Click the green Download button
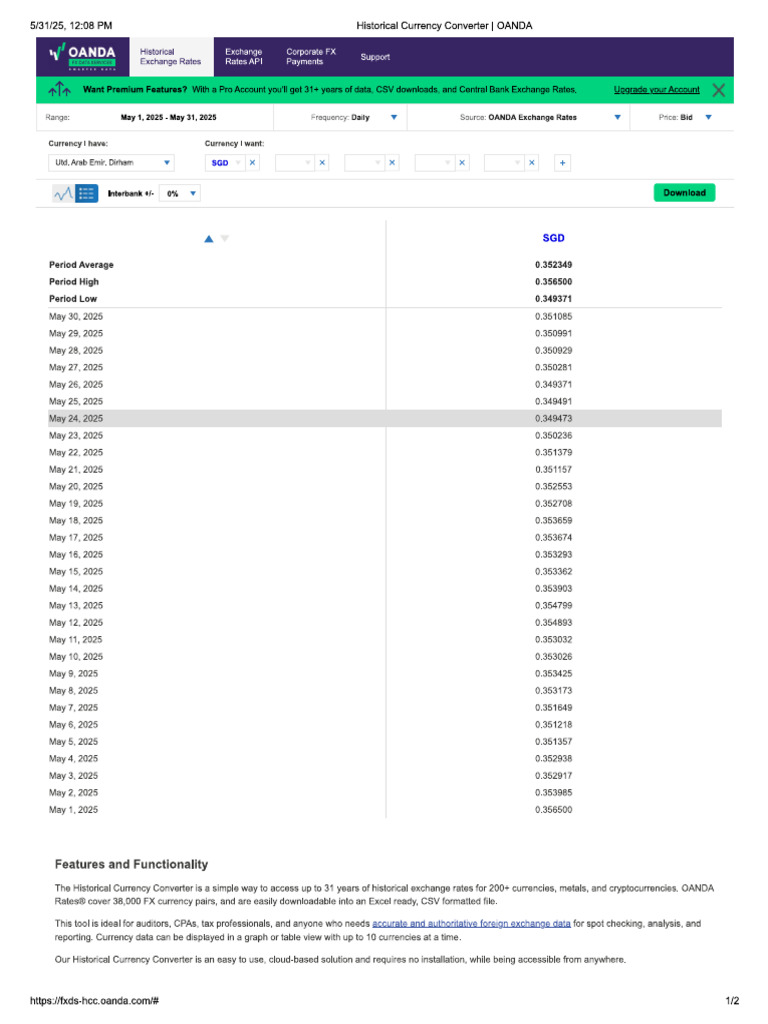 click(x=684, y=193)
